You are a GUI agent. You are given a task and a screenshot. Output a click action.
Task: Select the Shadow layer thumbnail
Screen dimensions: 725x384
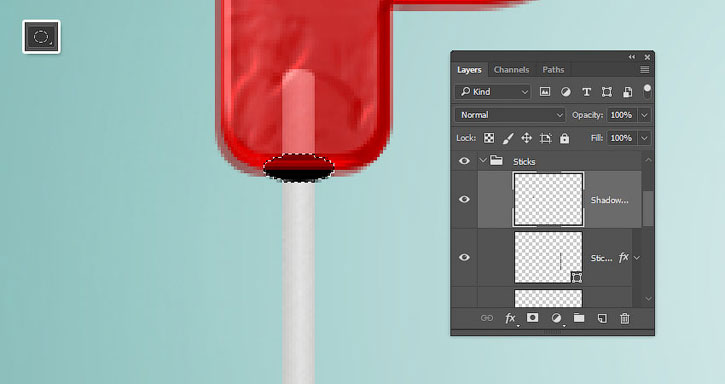click(548, 199)
